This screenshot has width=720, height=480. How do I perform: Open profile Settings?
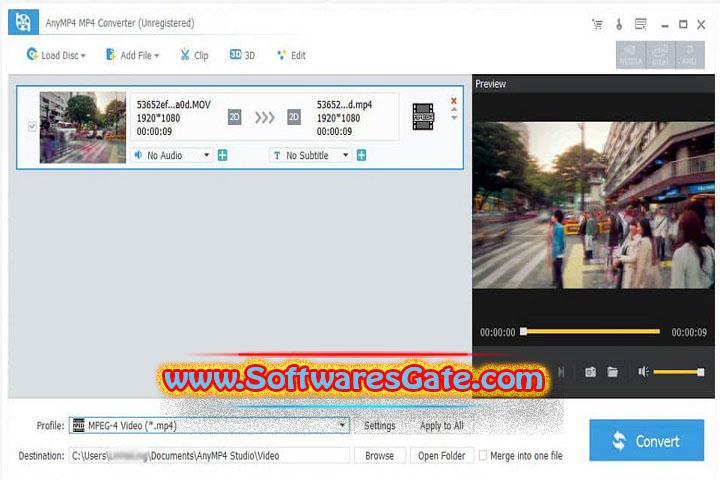380,426
